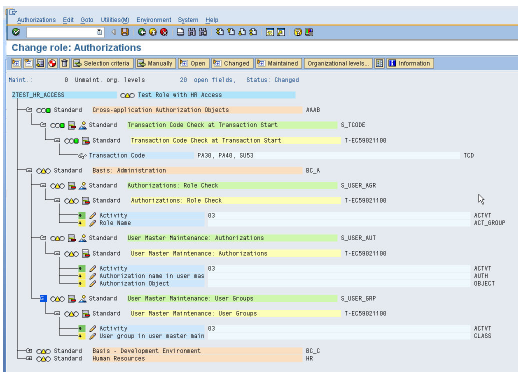The height and width of the screenshot is (375, 526).
Task: Click the Maintained button
Action: (x=278, y=63)
